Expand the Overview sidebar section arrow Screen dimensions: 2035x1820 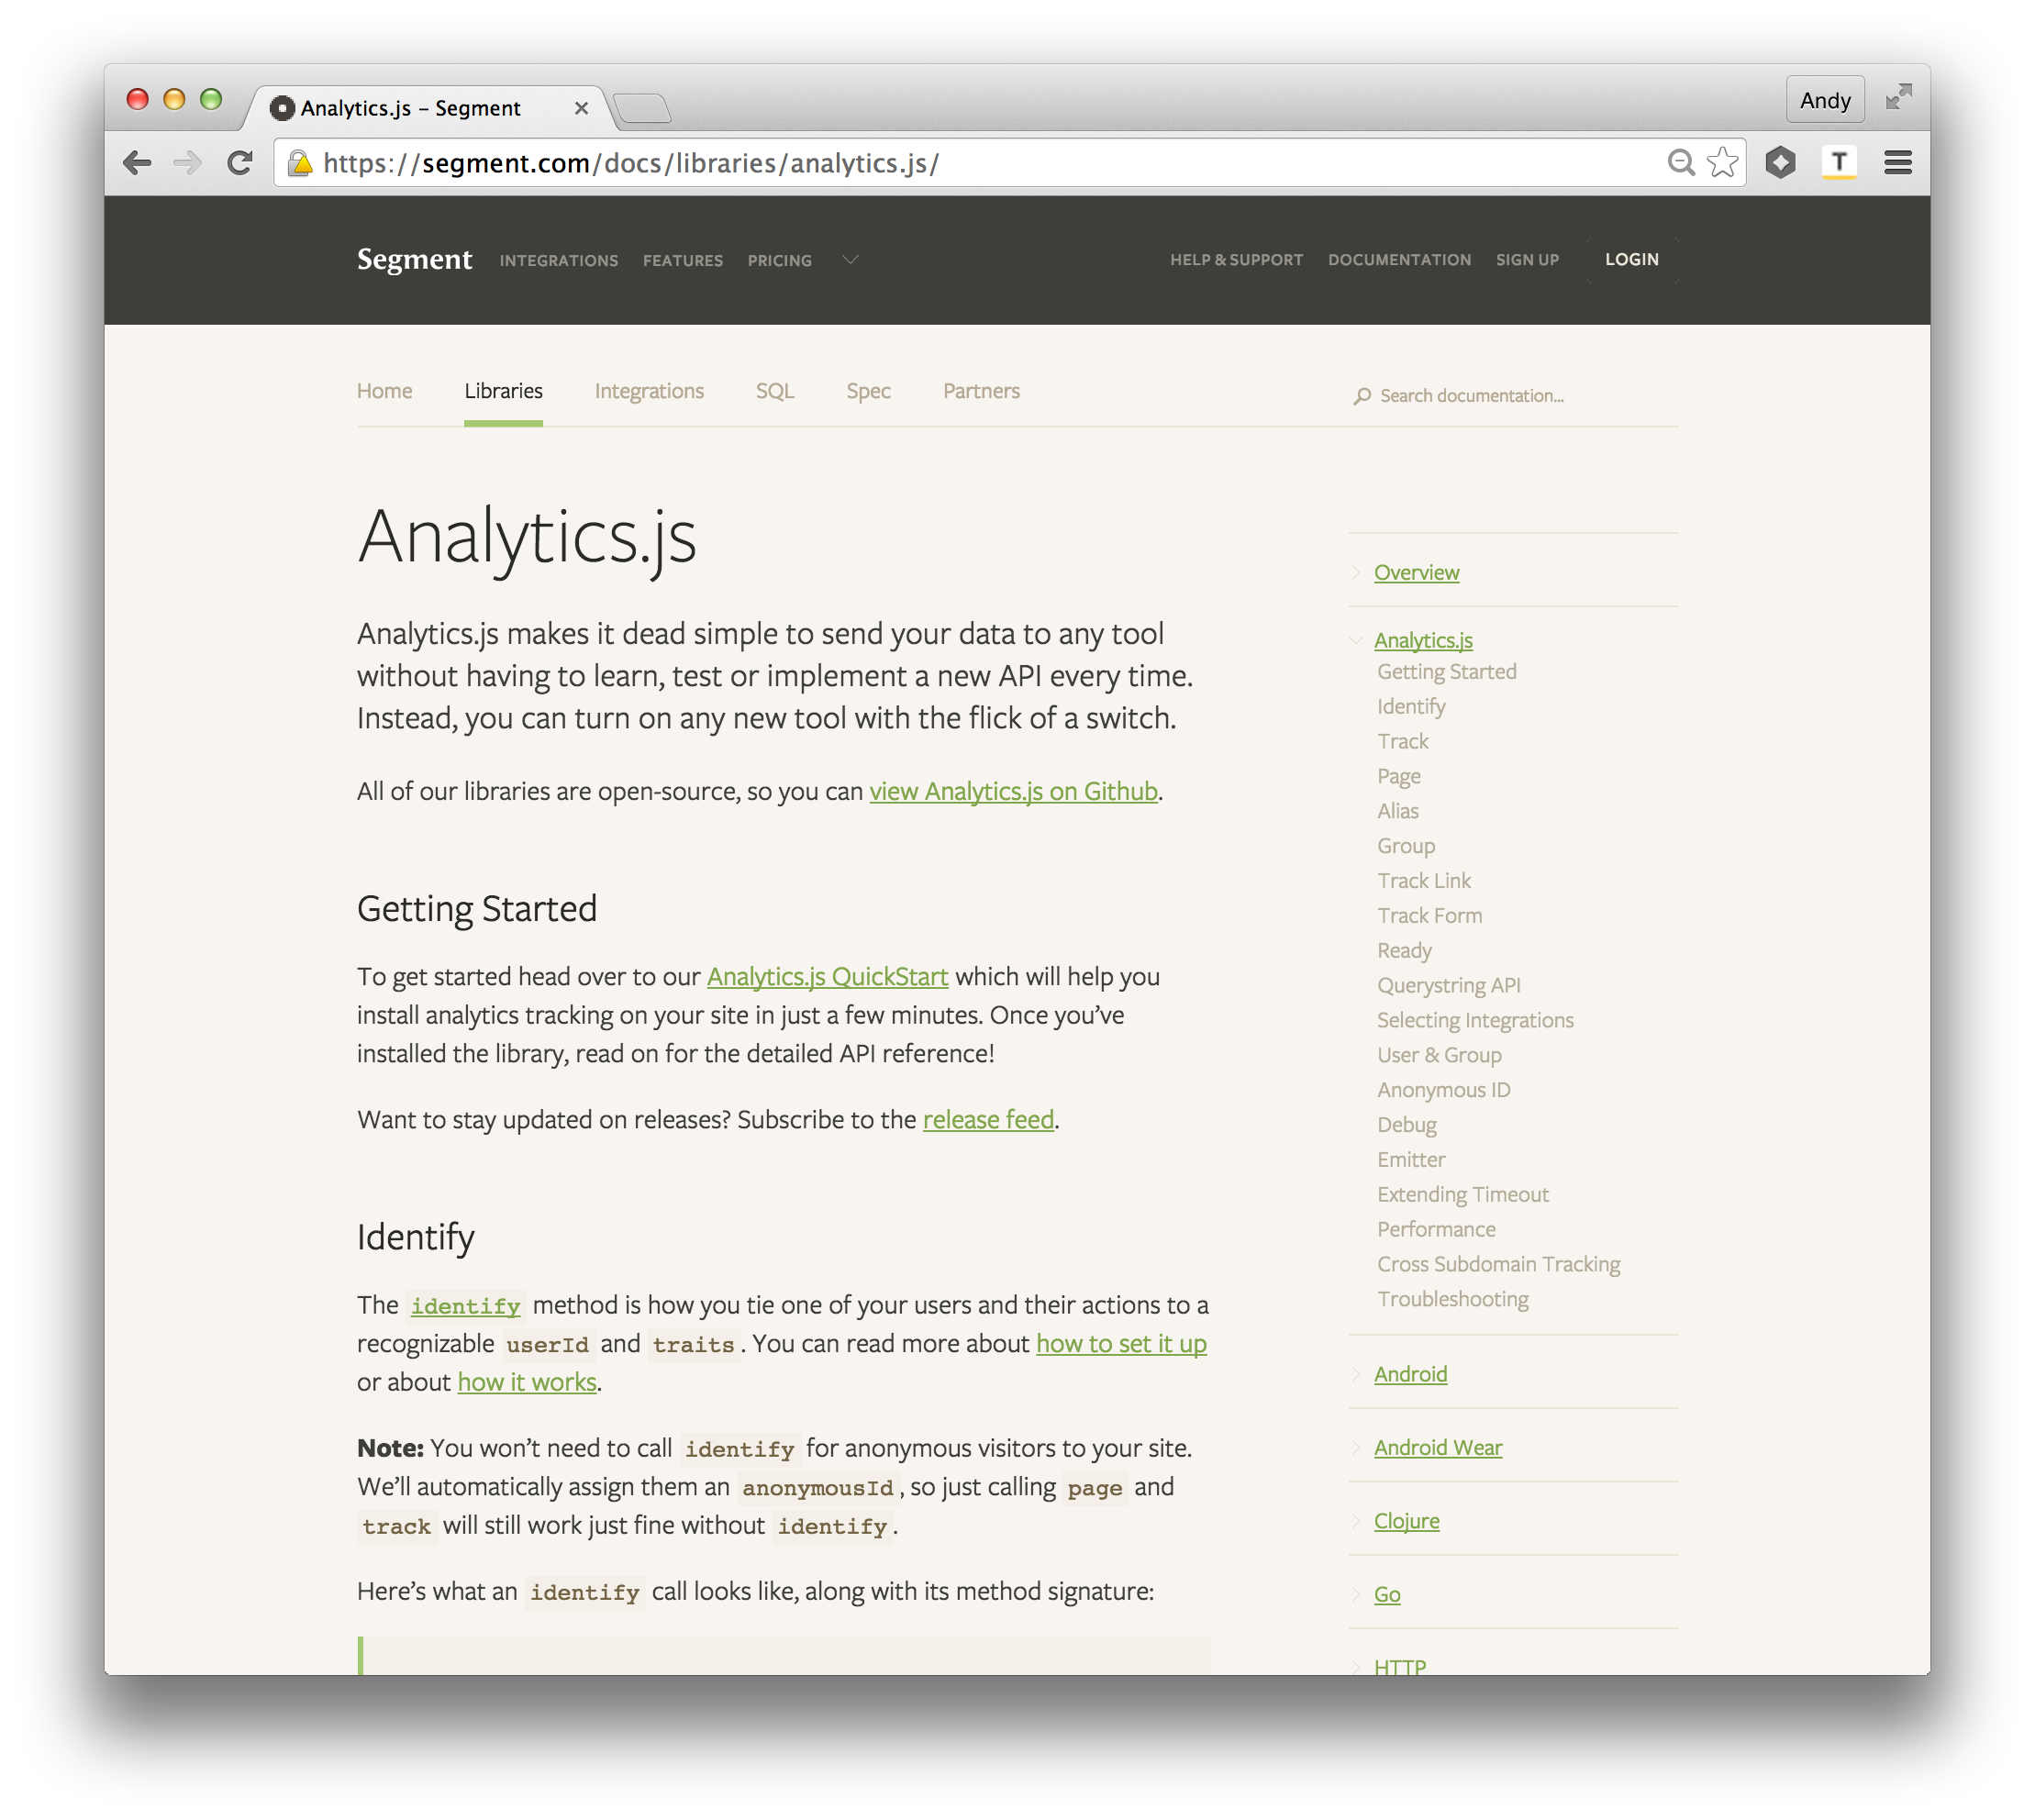coord(1356,572)
